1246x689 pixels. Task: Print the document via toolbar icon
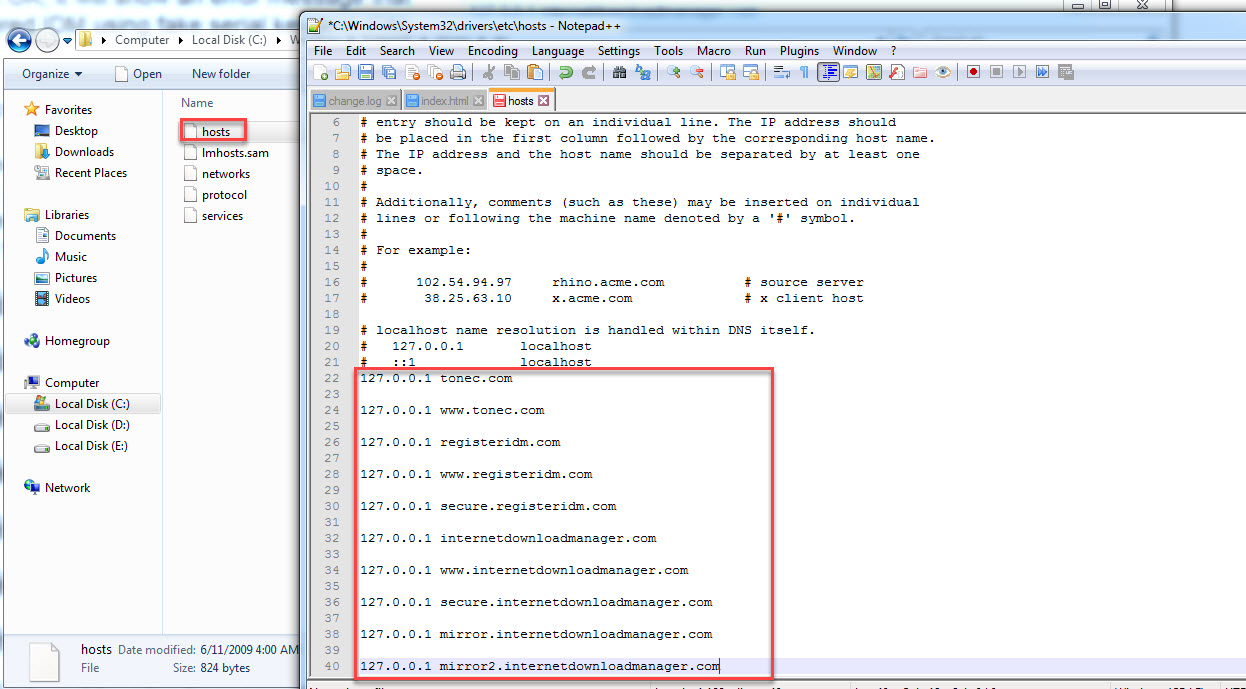click(x=458, y=72)
